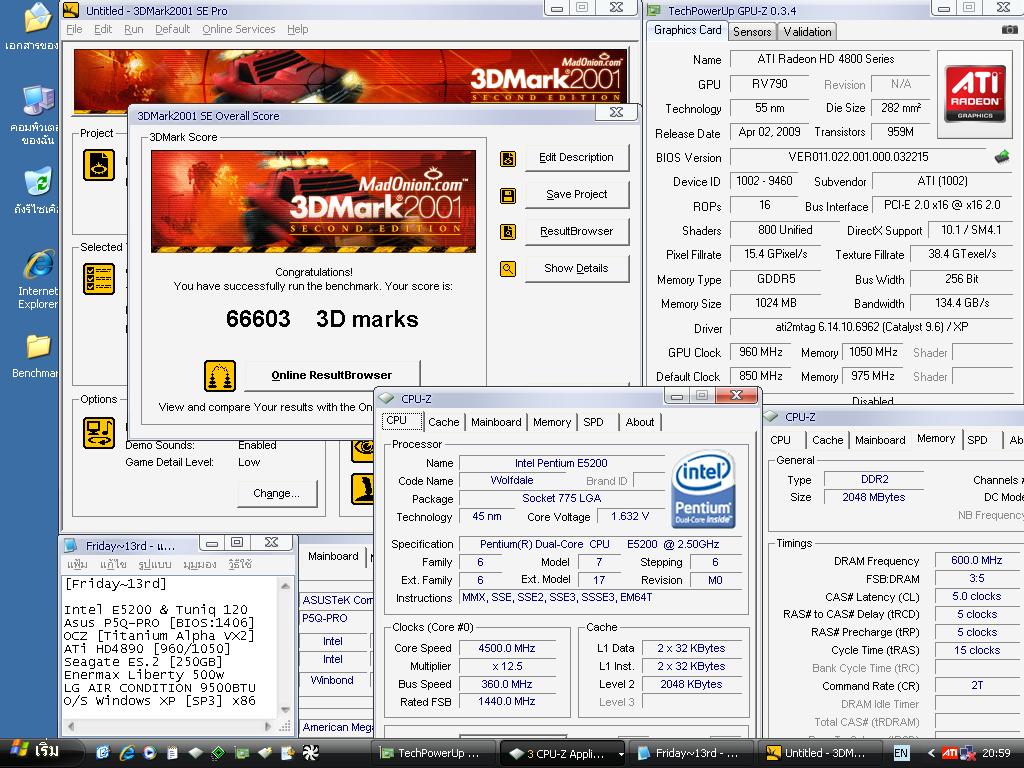Click the ATI Radeon logo in GPU-Z
The width and height of the screenshot is (1024, 768).
pos(975,93)
